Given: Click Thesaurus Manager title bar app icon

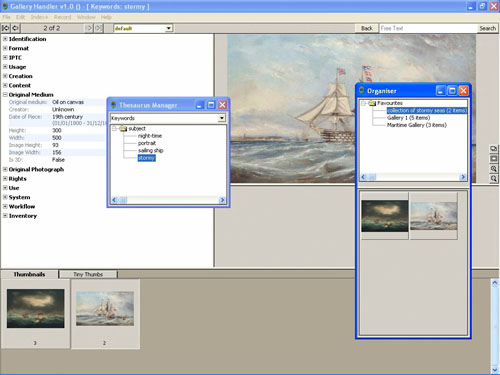Looking at the screenshot, I should point(113,105).
